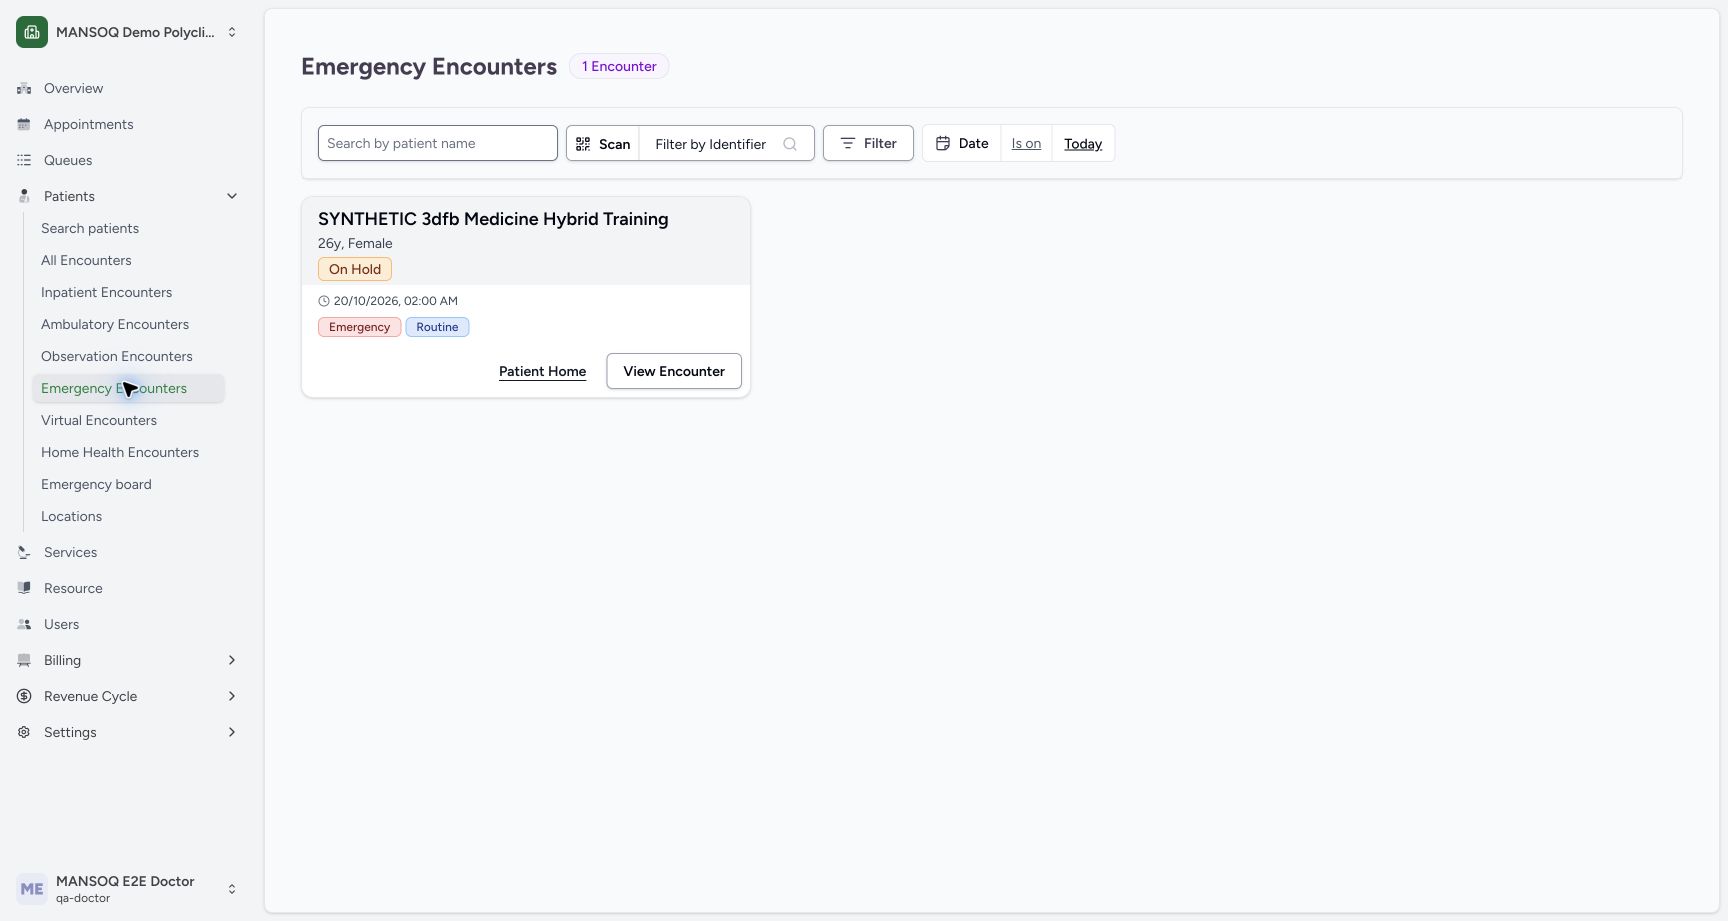Select Emergency Encounters in sidebar
Screen dimensions: 1728x921
(129, 388)
